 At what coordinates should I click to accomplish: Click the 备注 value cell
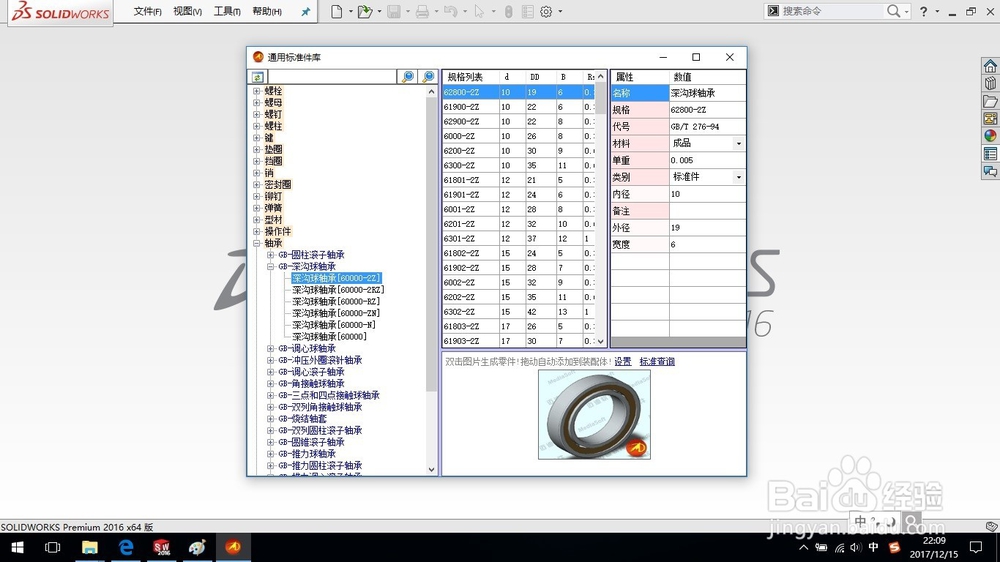pos(707,211)
